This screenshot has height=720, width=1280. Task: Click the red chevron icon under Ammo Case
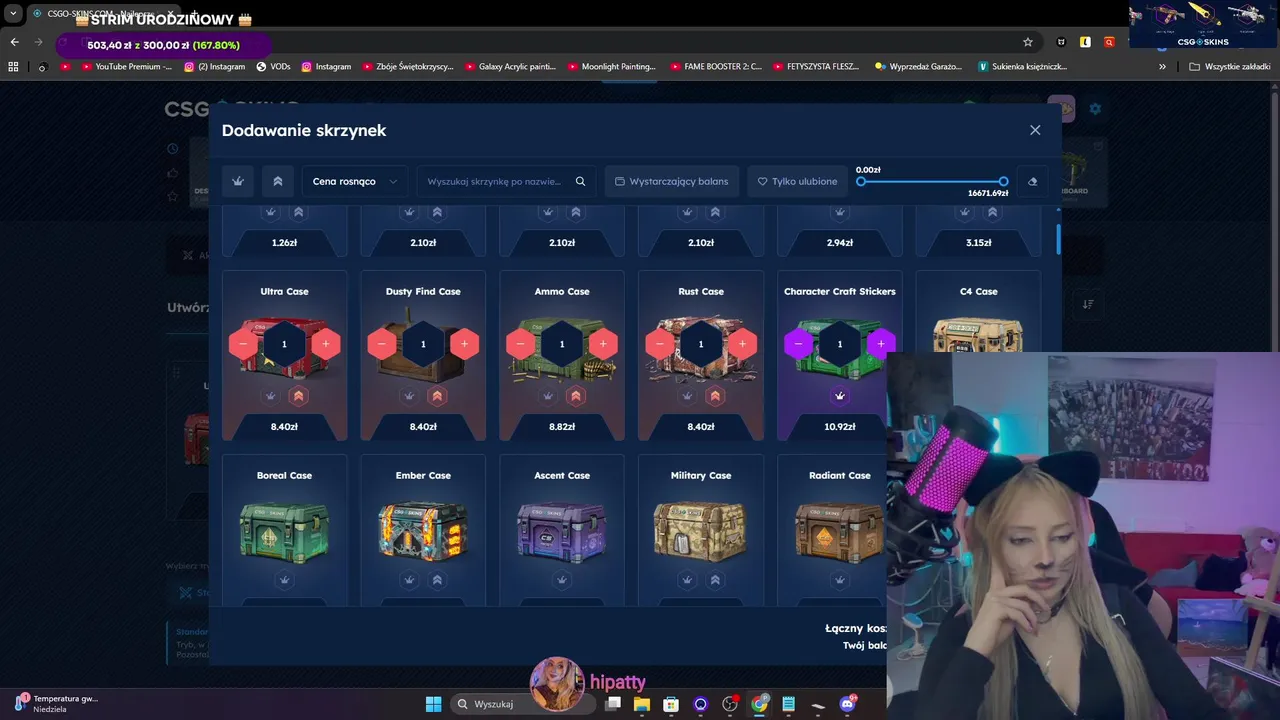[x=576, y=396]
